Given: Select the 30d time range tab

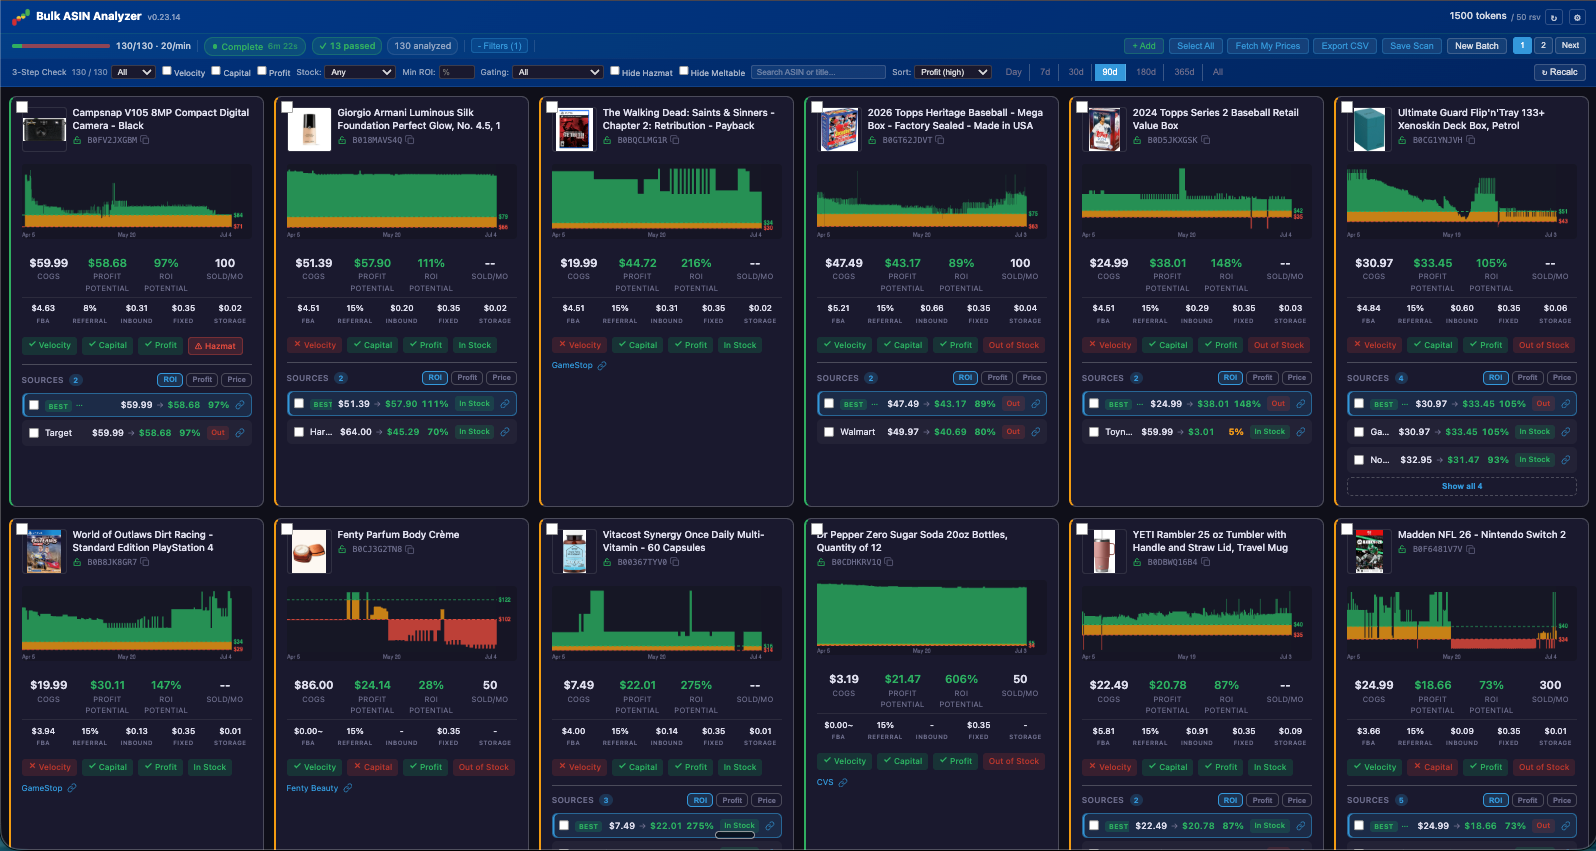Looking at the screenshot, I should click(x=1076, y=72).
